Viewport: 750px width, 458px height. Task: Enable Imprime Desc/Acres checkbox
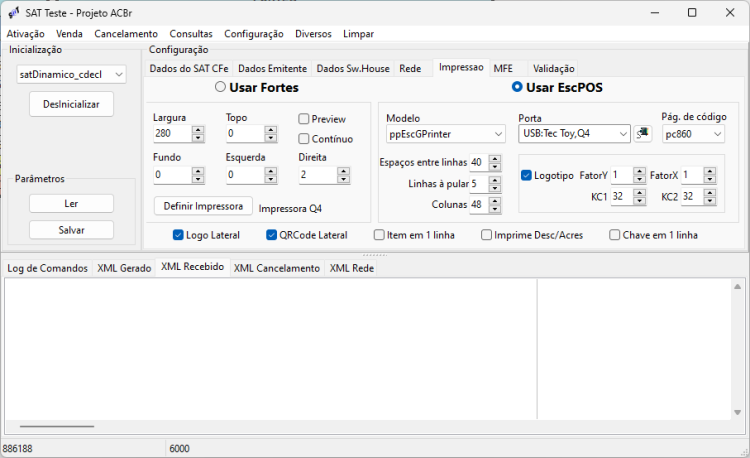[486, 235]
